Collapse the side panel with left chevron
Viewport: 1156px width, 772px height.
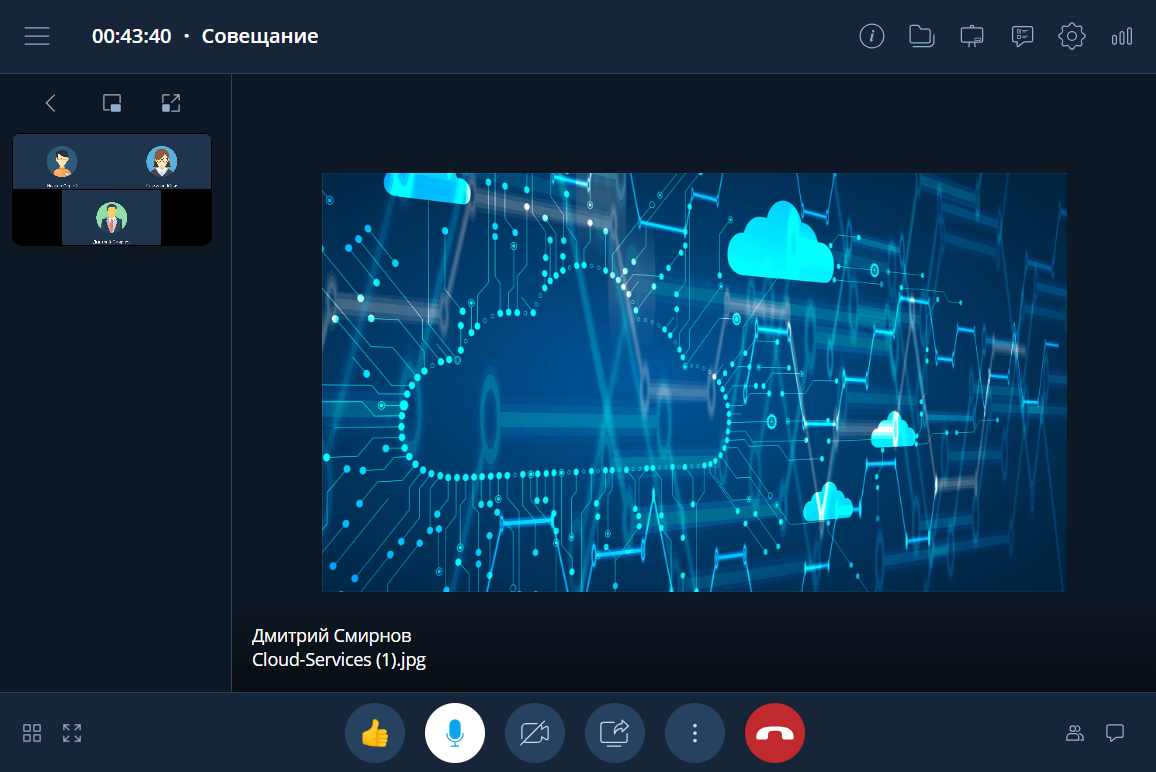tap(51, 103)
